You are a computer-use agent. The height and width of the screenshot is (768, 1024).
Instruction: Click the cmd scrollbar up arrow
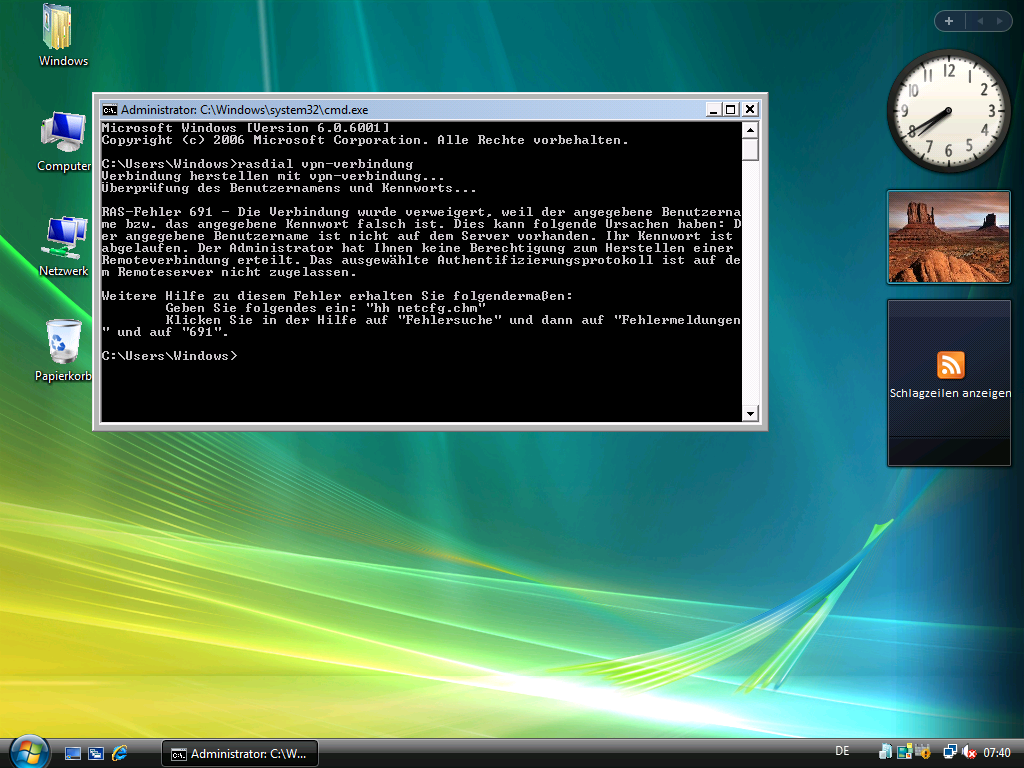pos(750,130)
